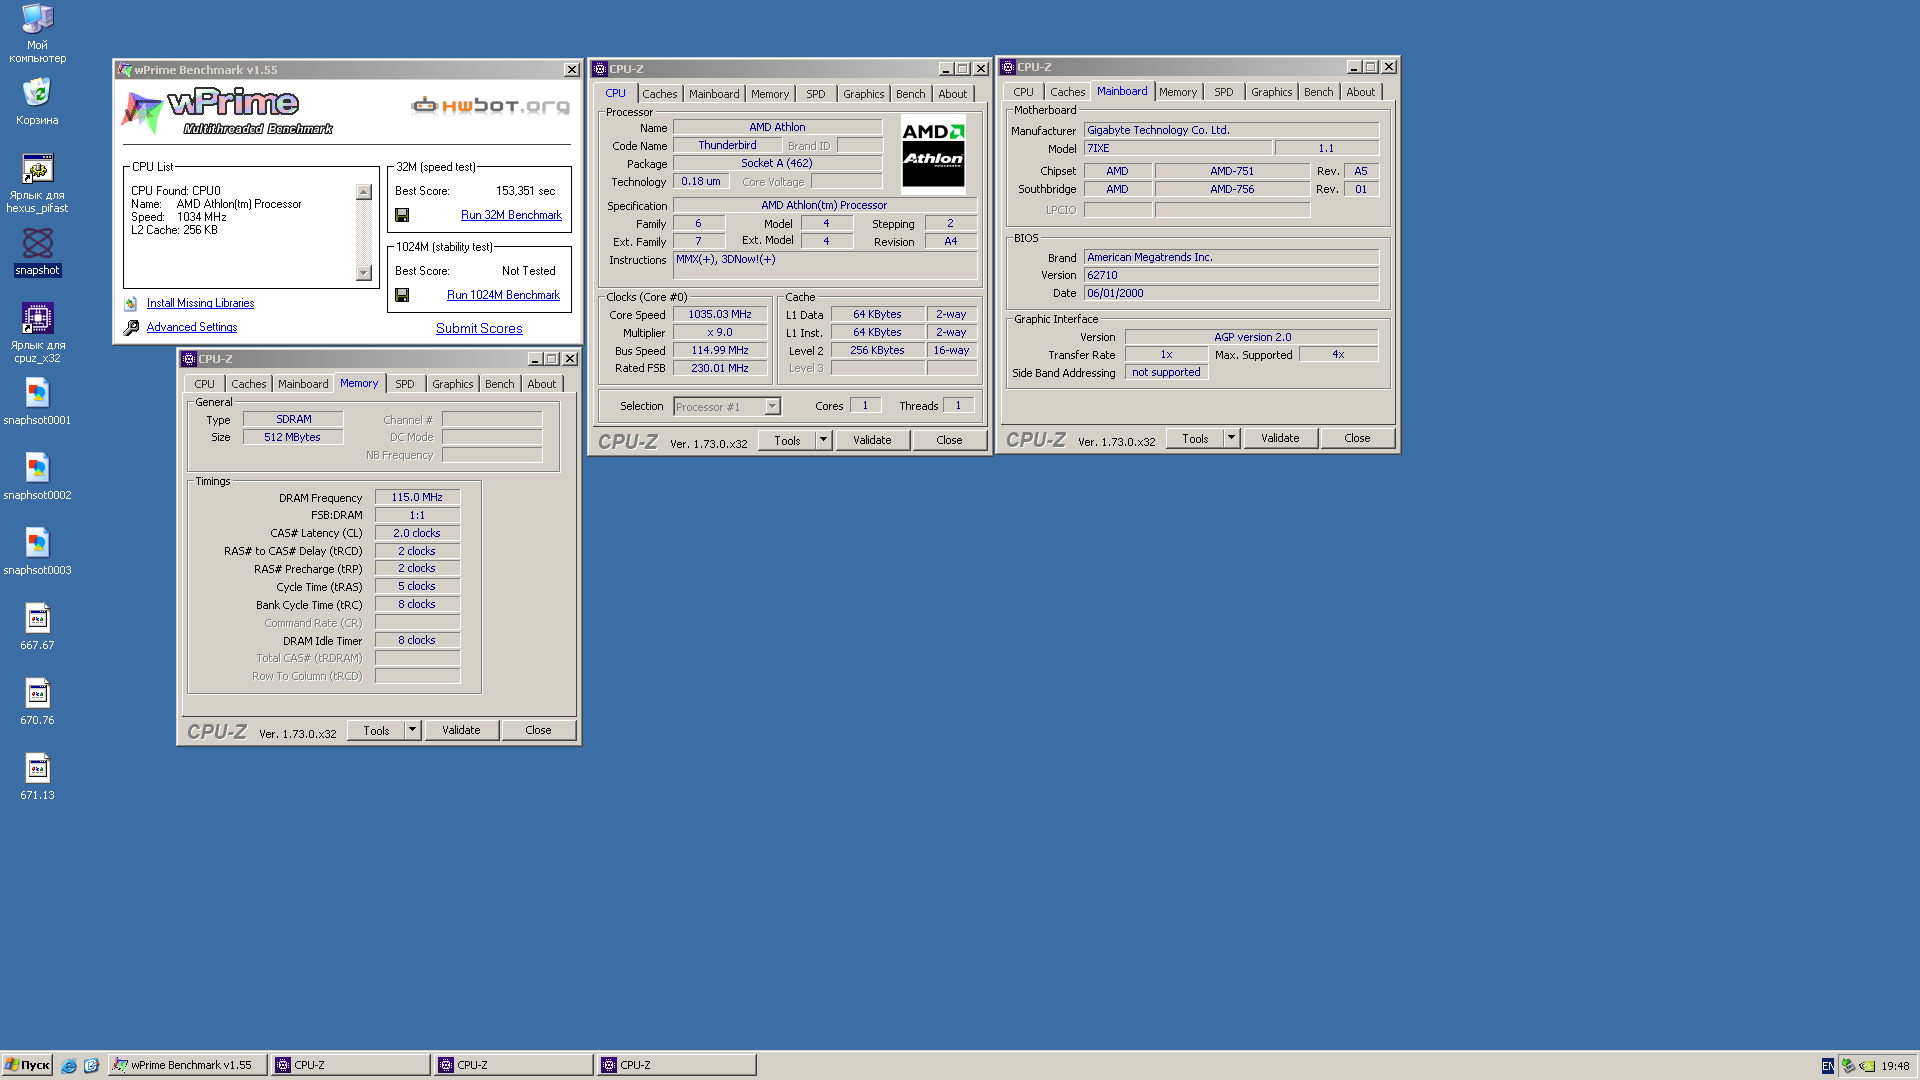Switch to Graphics tab in CPU tab window
1920x1080 pixels.
863,94
